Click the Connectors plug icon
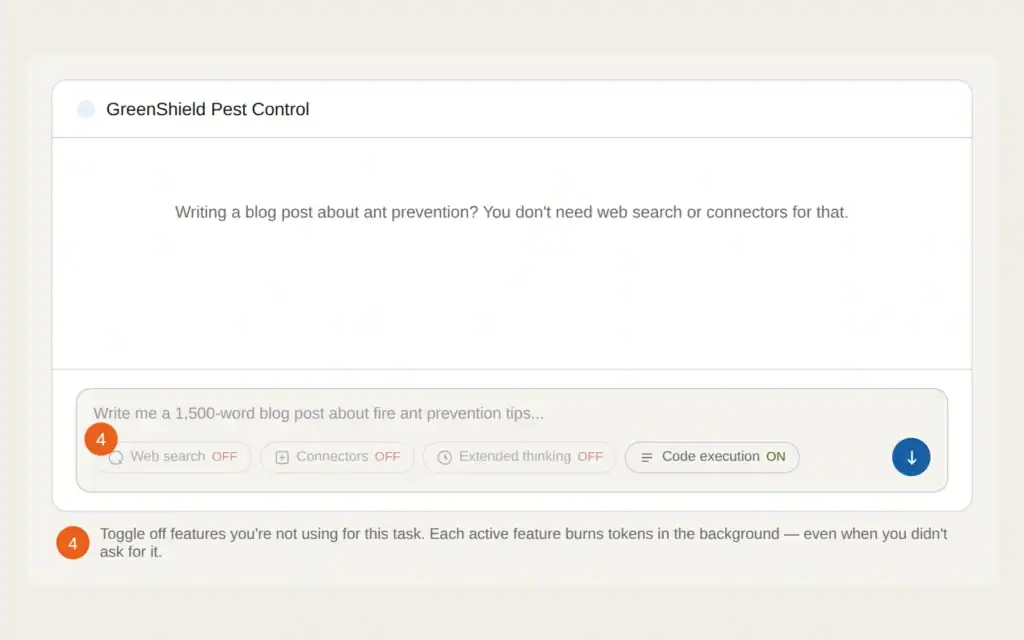Screen dimensions: 1024x640 tap(281, 457)
